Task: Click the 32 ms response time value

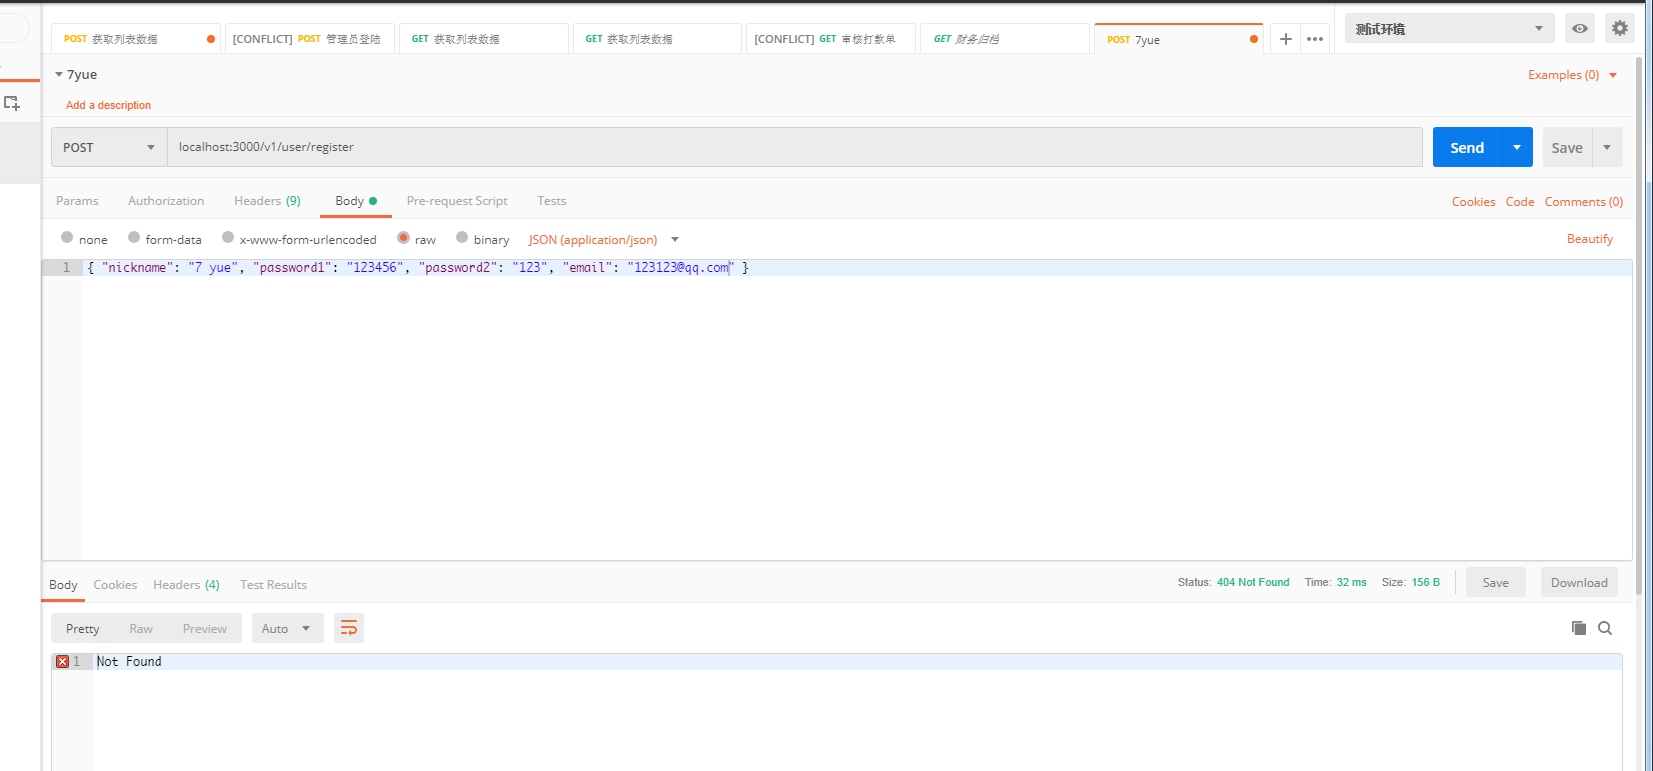Action: pos(1352,582)
